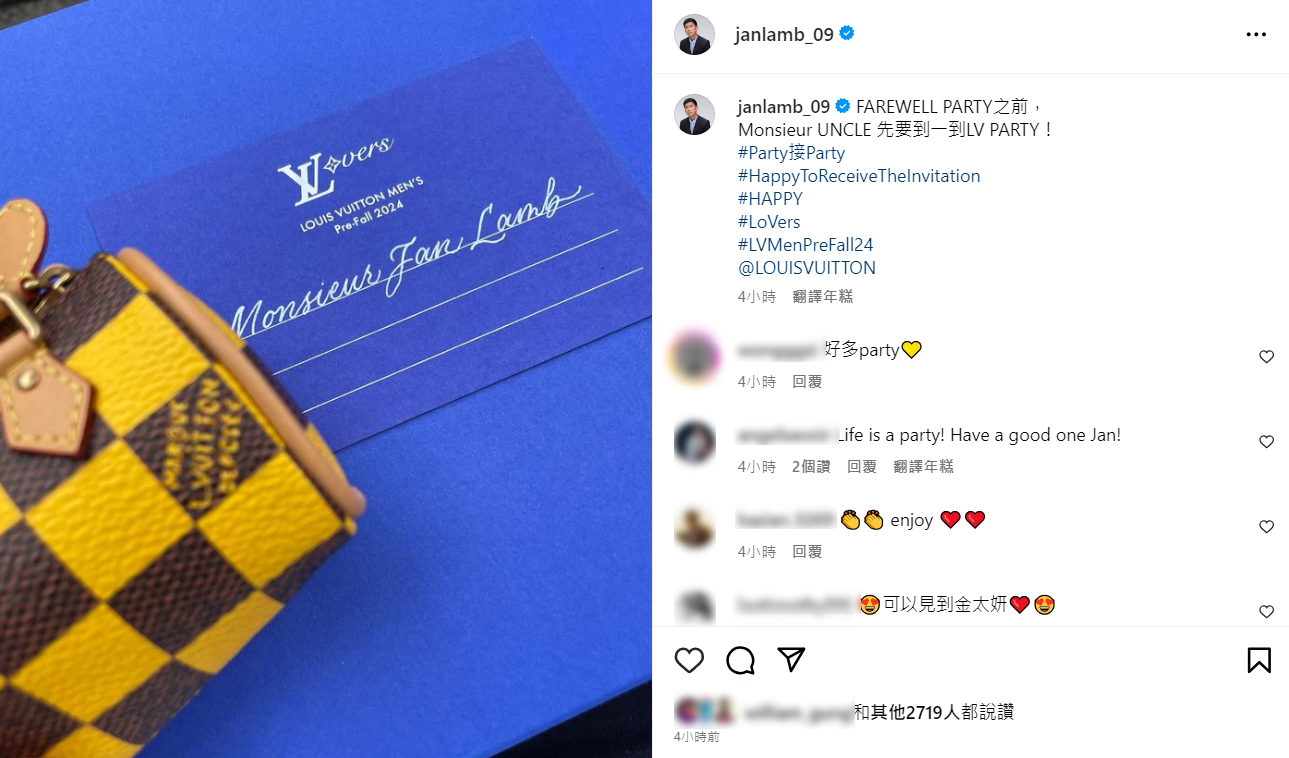Translate the caption using 翻譯年糕
This screenshot has width=1289, height=758.
[823, 297]
